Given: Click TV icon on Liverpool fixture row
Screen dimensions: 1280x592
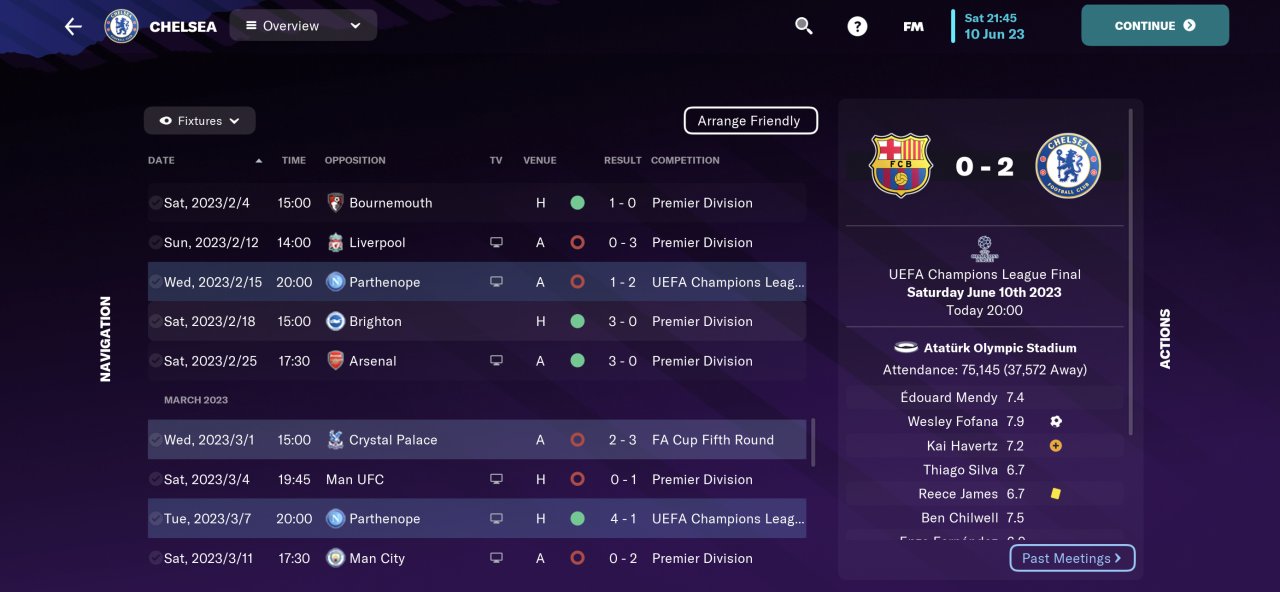Looking at the screenshot, I should click(x=496, y=242).
